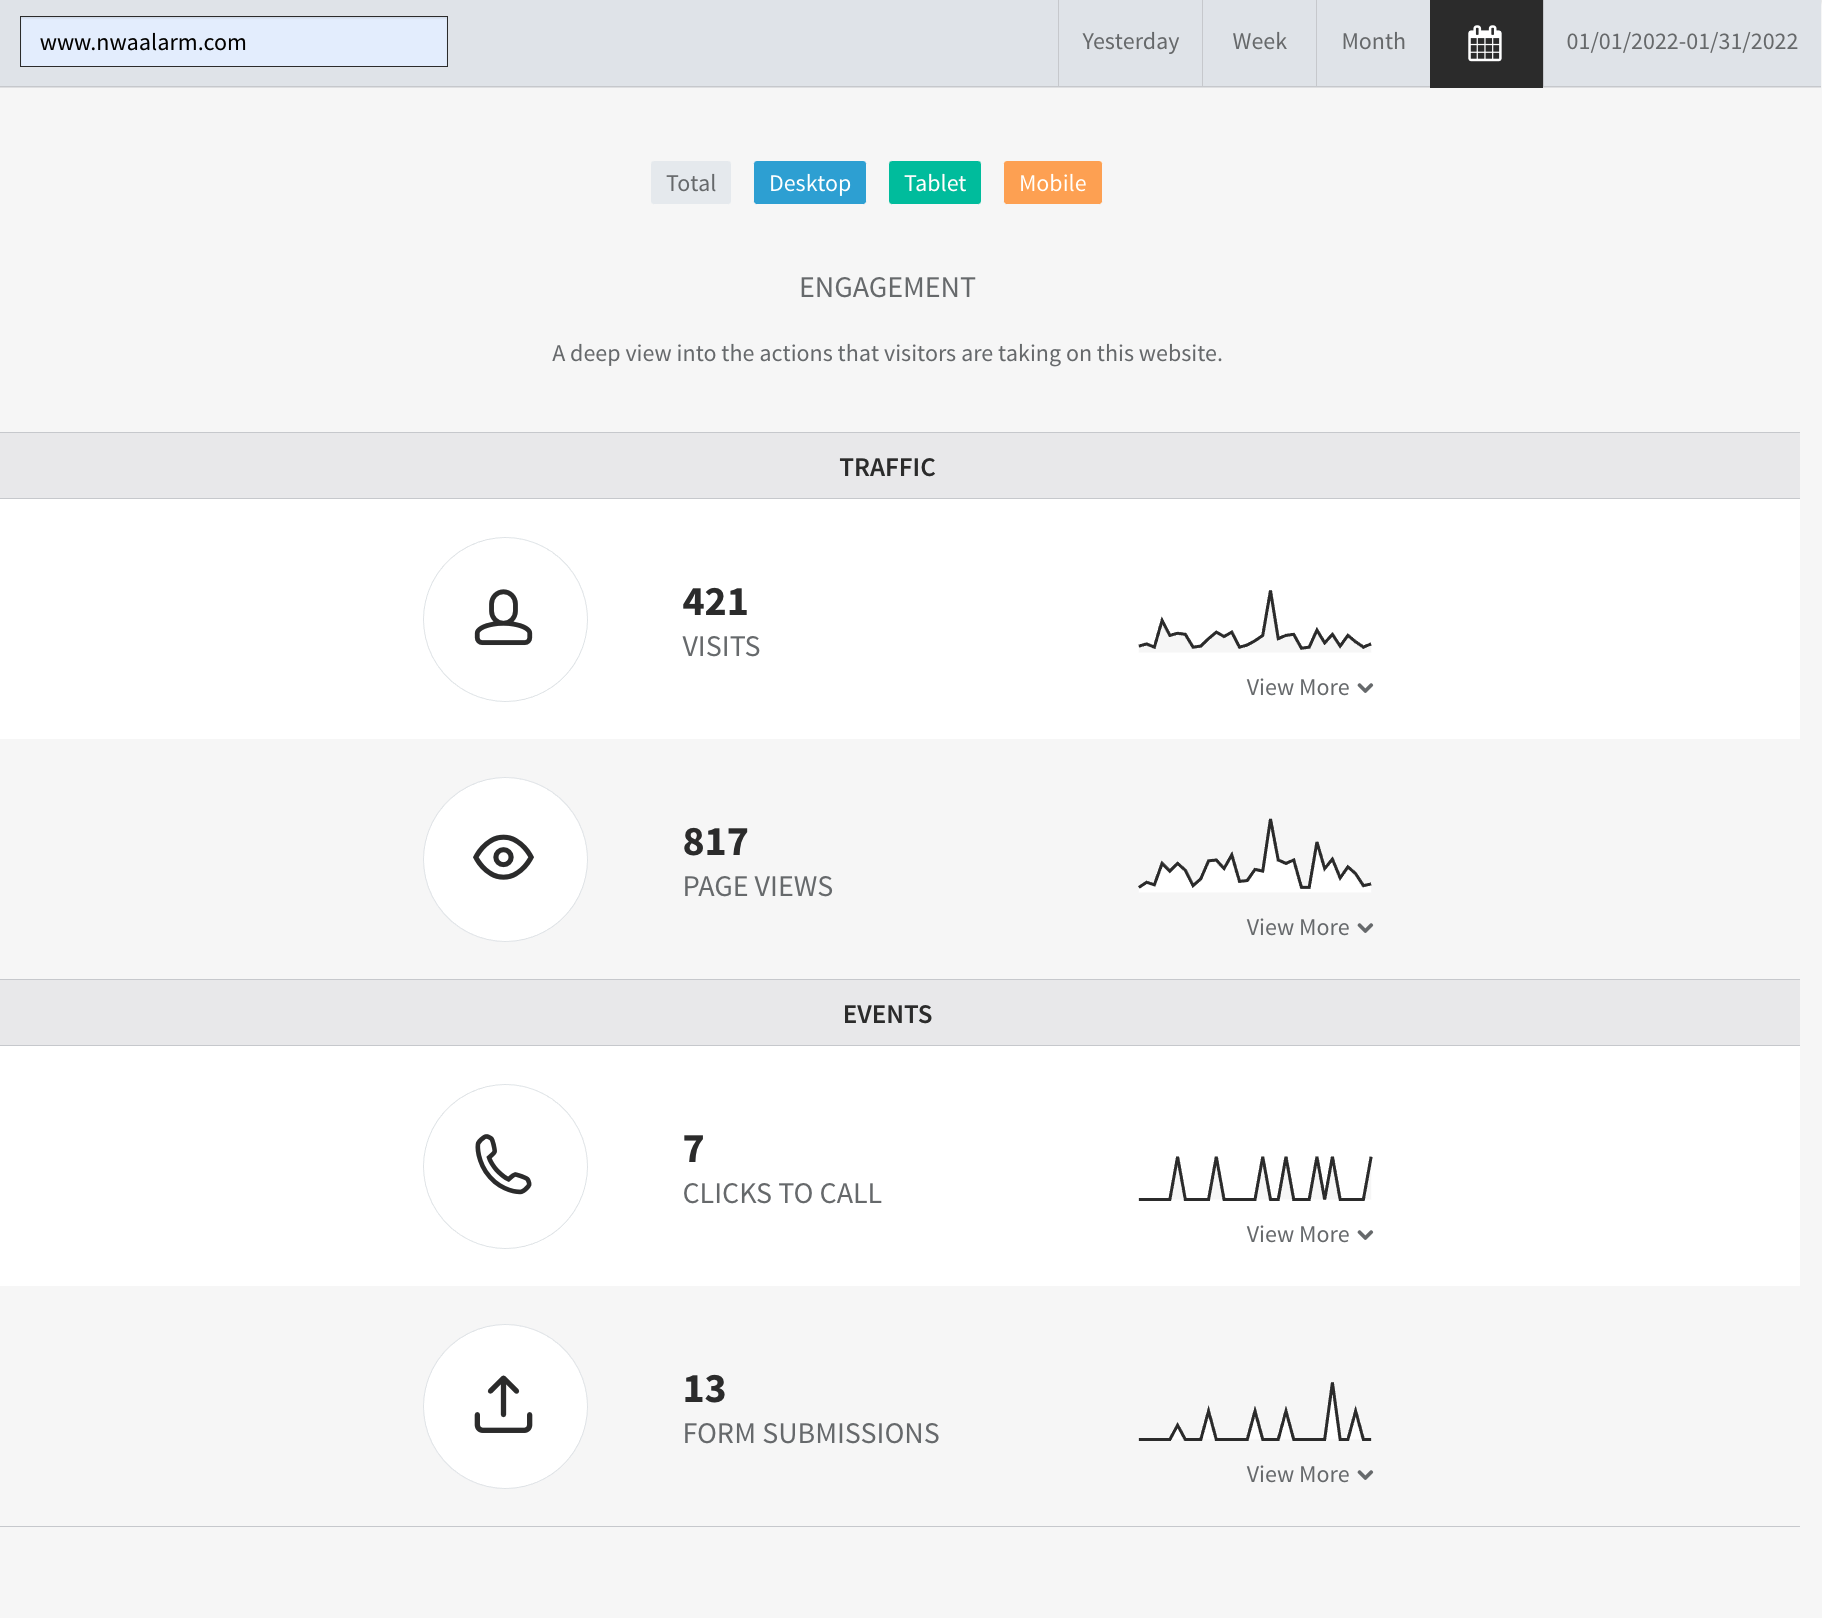Expand View More under Clicks to Call

coord(1310,1235)
